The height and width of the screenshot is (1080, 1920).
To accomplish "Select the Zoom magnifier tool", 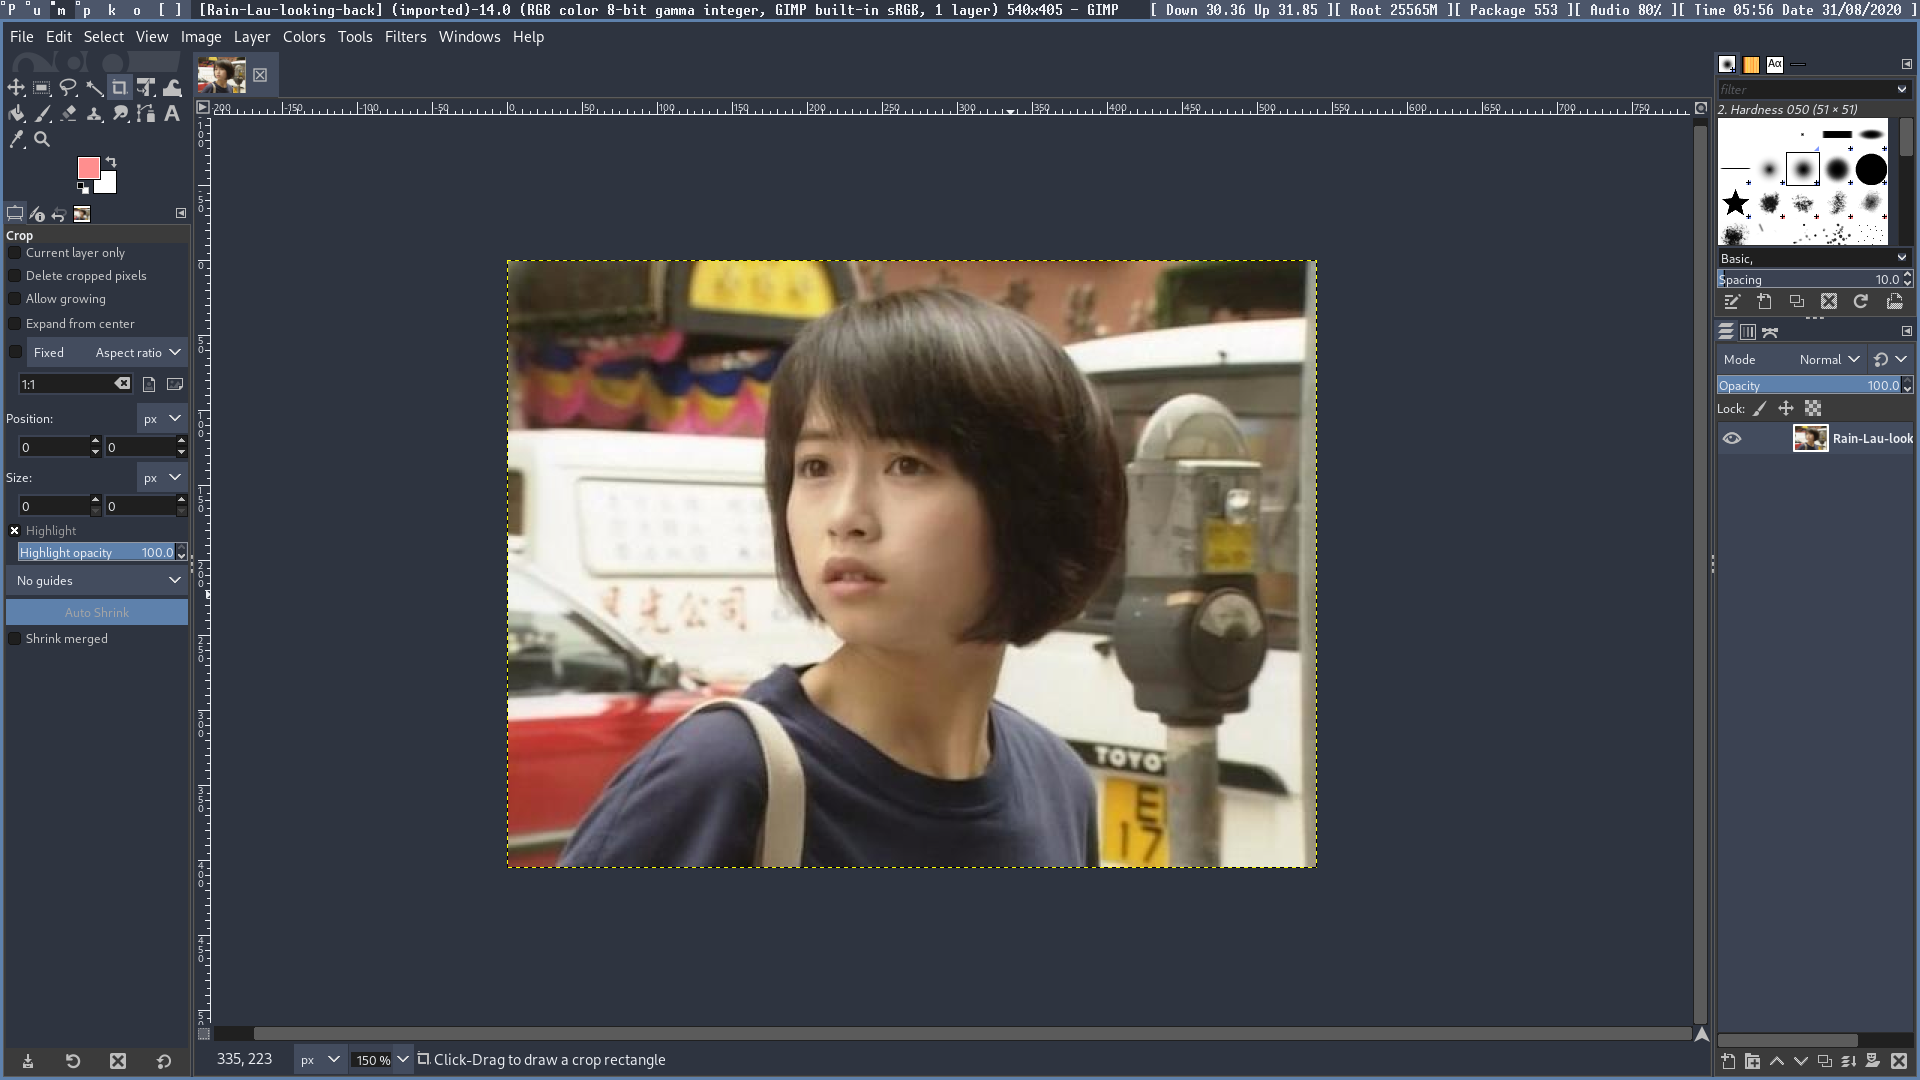I will [x=42, y=140].
